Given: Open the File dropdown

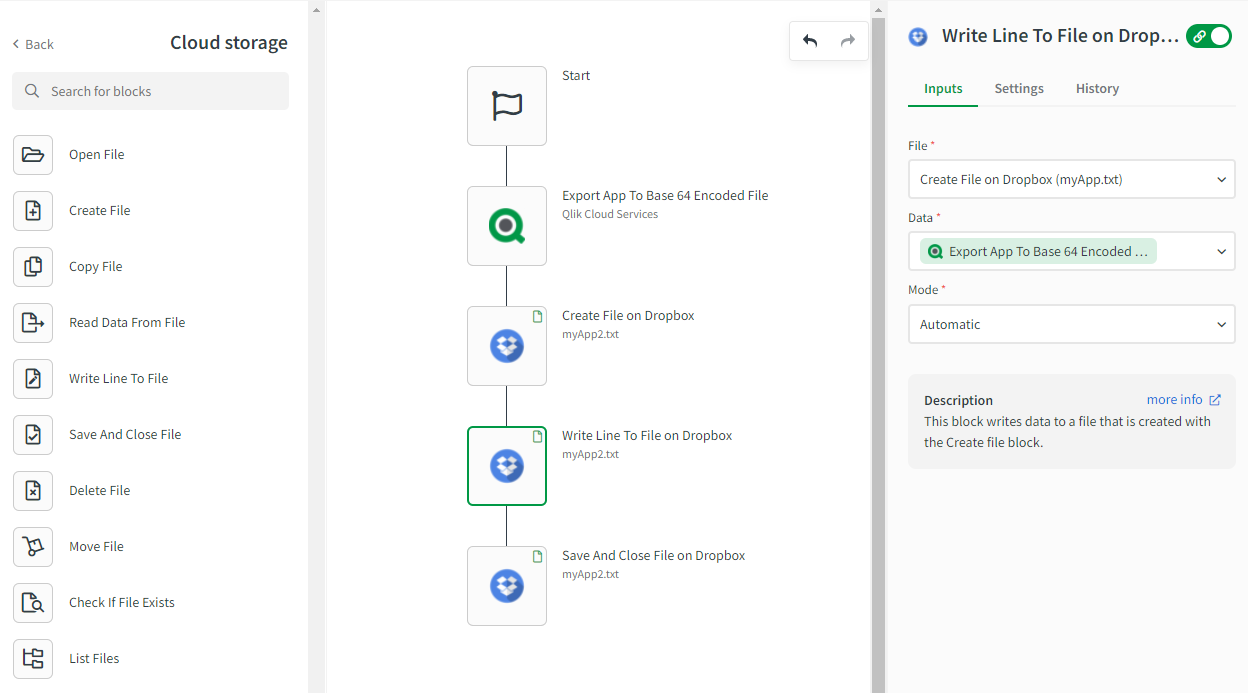Looking at the screenshot, I should [1071, 180].
